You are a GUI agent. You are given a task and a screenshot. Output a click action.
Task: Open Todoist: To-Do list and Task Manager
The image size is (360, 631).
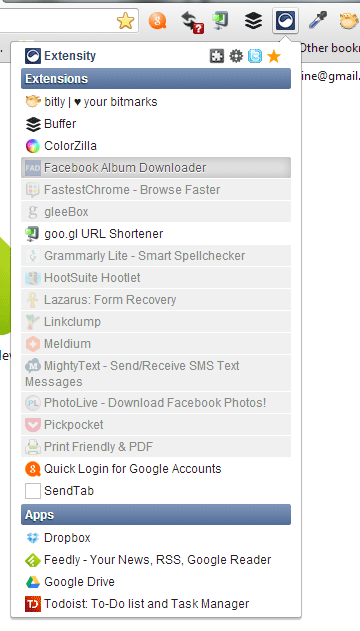(156, 604)
